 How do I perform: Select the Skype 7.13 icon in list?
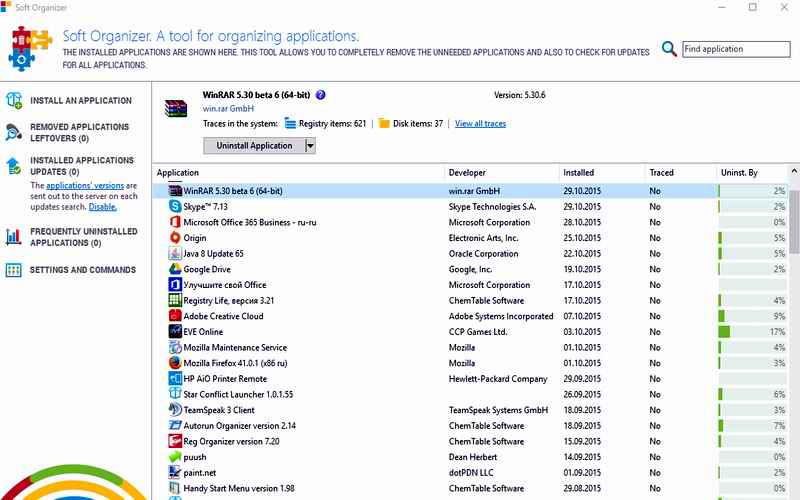(174, 207)
